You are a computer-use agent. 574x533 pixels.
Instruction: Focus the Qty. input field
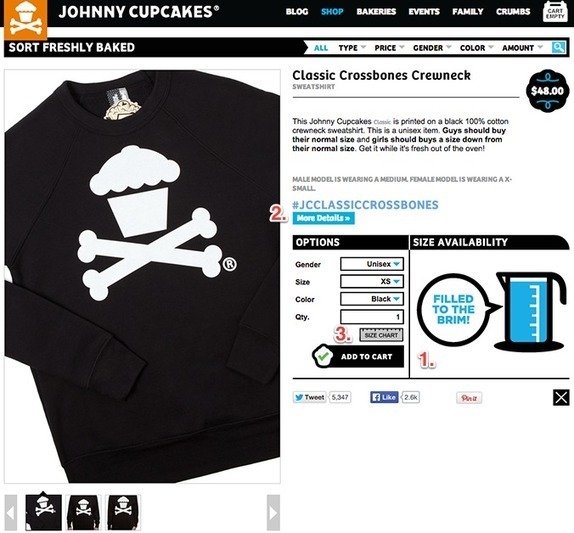[372, 317]
